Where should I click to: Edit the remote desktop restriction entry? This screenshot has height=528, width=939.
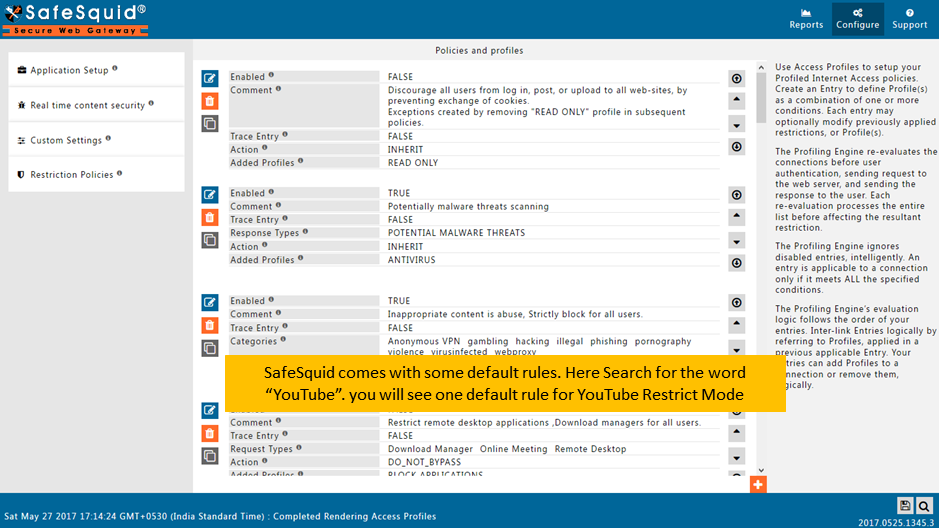coord(210,410)
